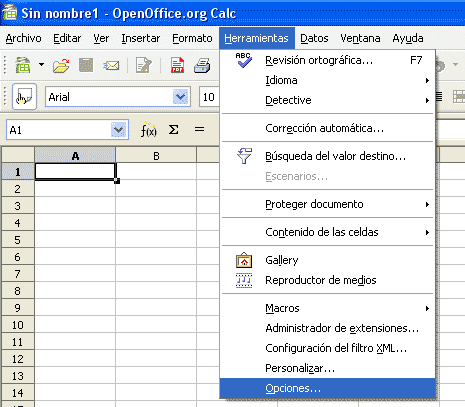The height and width of the screenshot is (407, 465).
Task: Select column B header
Action: (x=156, y=156)
